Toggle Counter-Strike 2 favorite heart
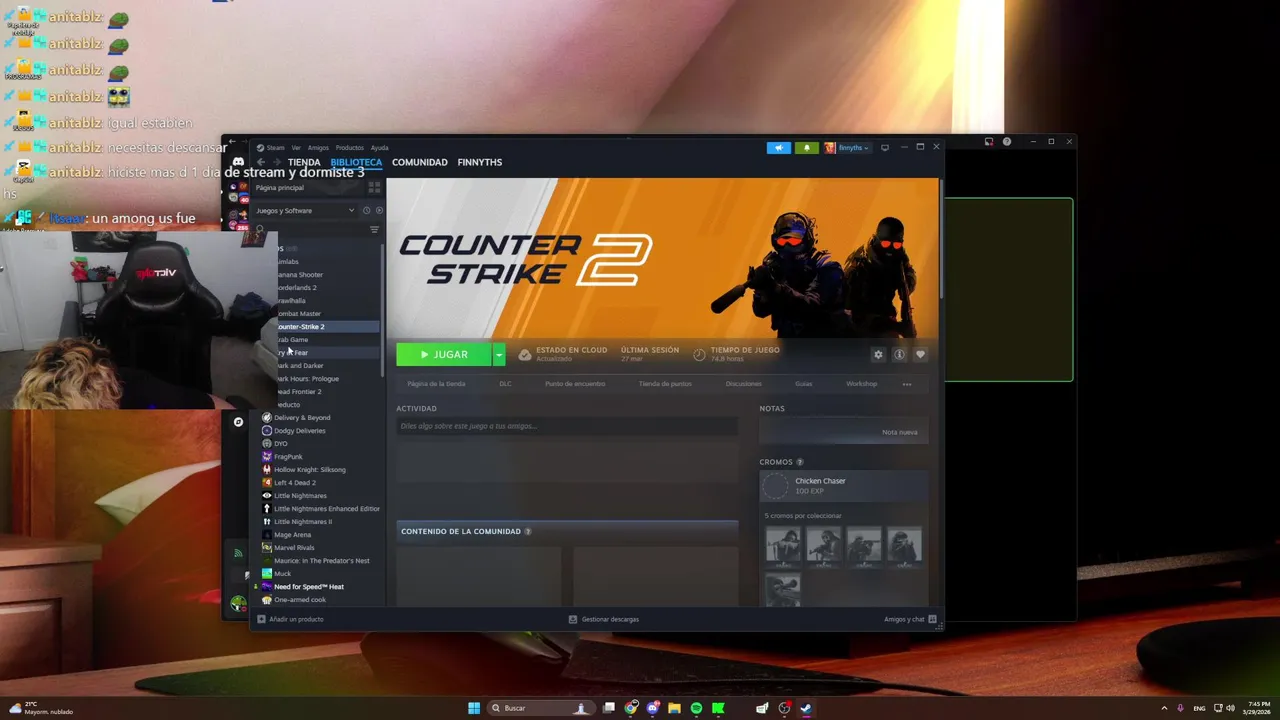The image size is (1280, 720). (x=920, y=355)
